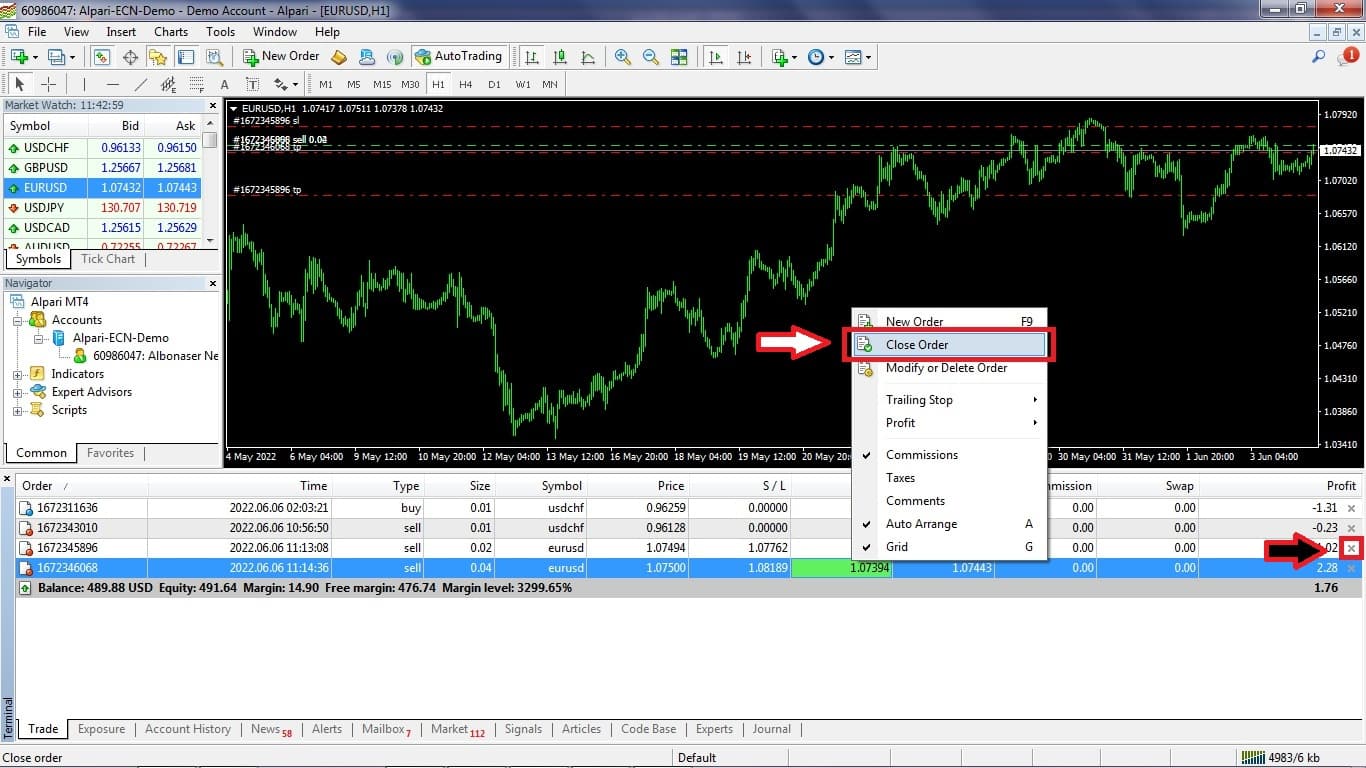The height and width of the screenshot is (768, 1366).
Task: Open the Data Window crosshair-circle icon
Action: (130, 57)
